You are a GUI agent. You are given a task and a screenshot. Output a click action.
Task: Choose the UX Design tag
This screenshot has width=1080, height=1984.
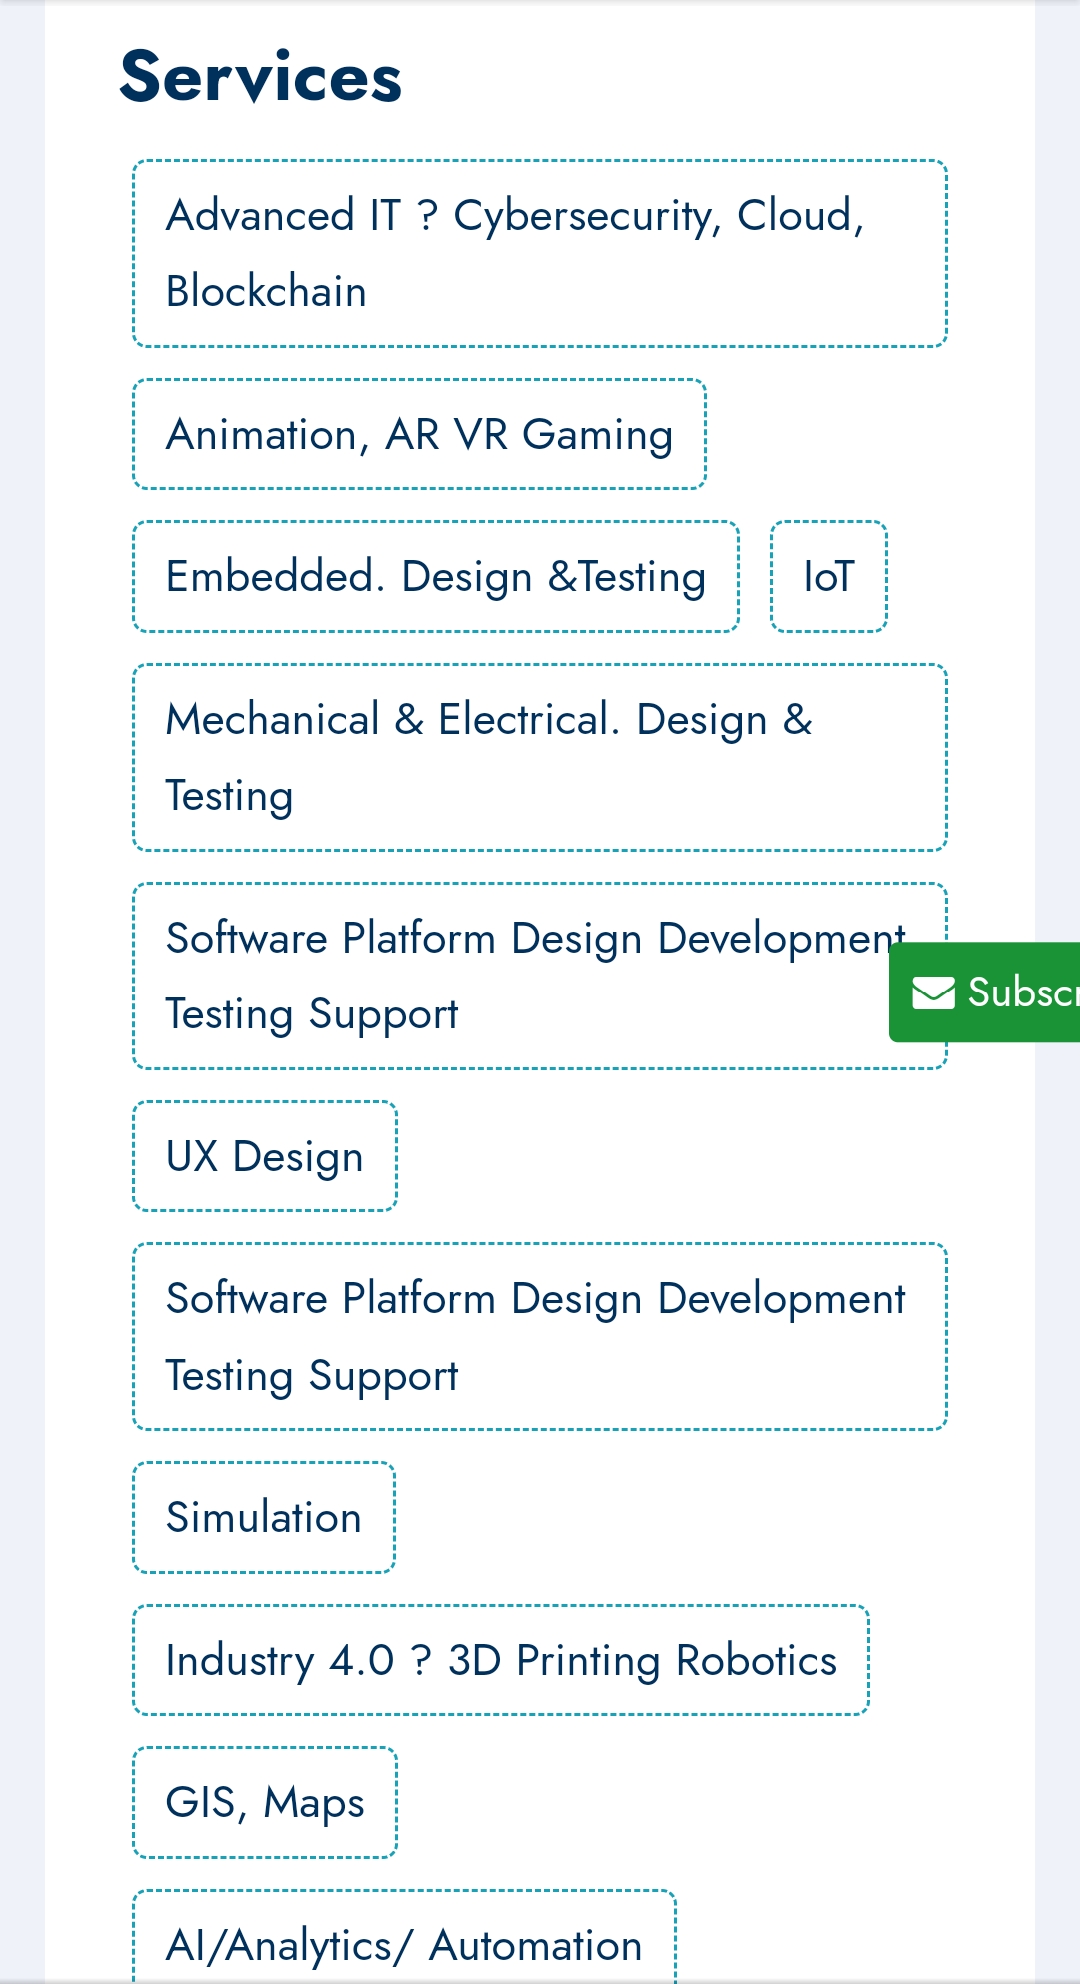(265, 1157)
